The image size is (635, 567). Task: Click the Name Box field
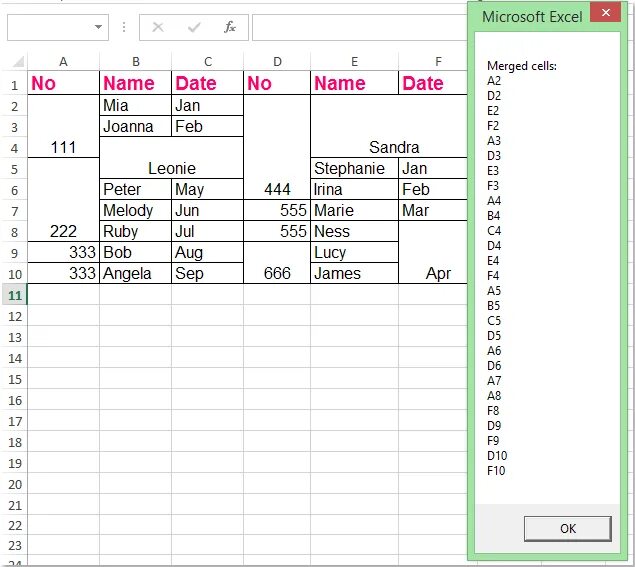[58, 27]
